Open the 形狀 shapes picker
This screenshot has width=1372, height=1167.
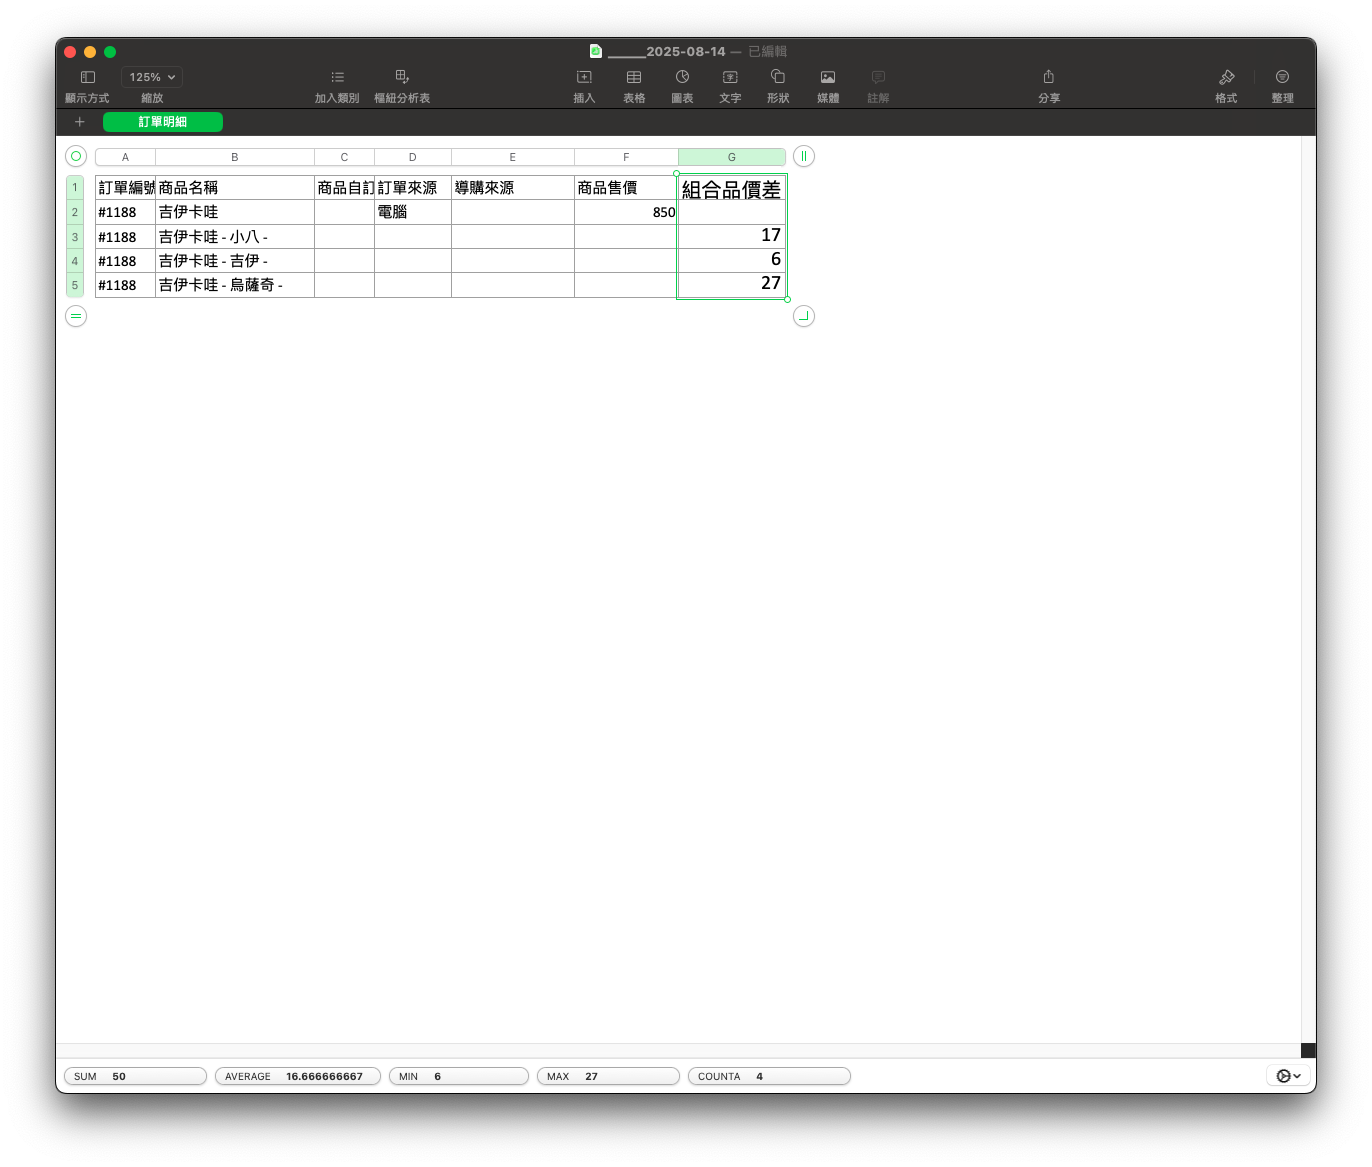point(778,78)
